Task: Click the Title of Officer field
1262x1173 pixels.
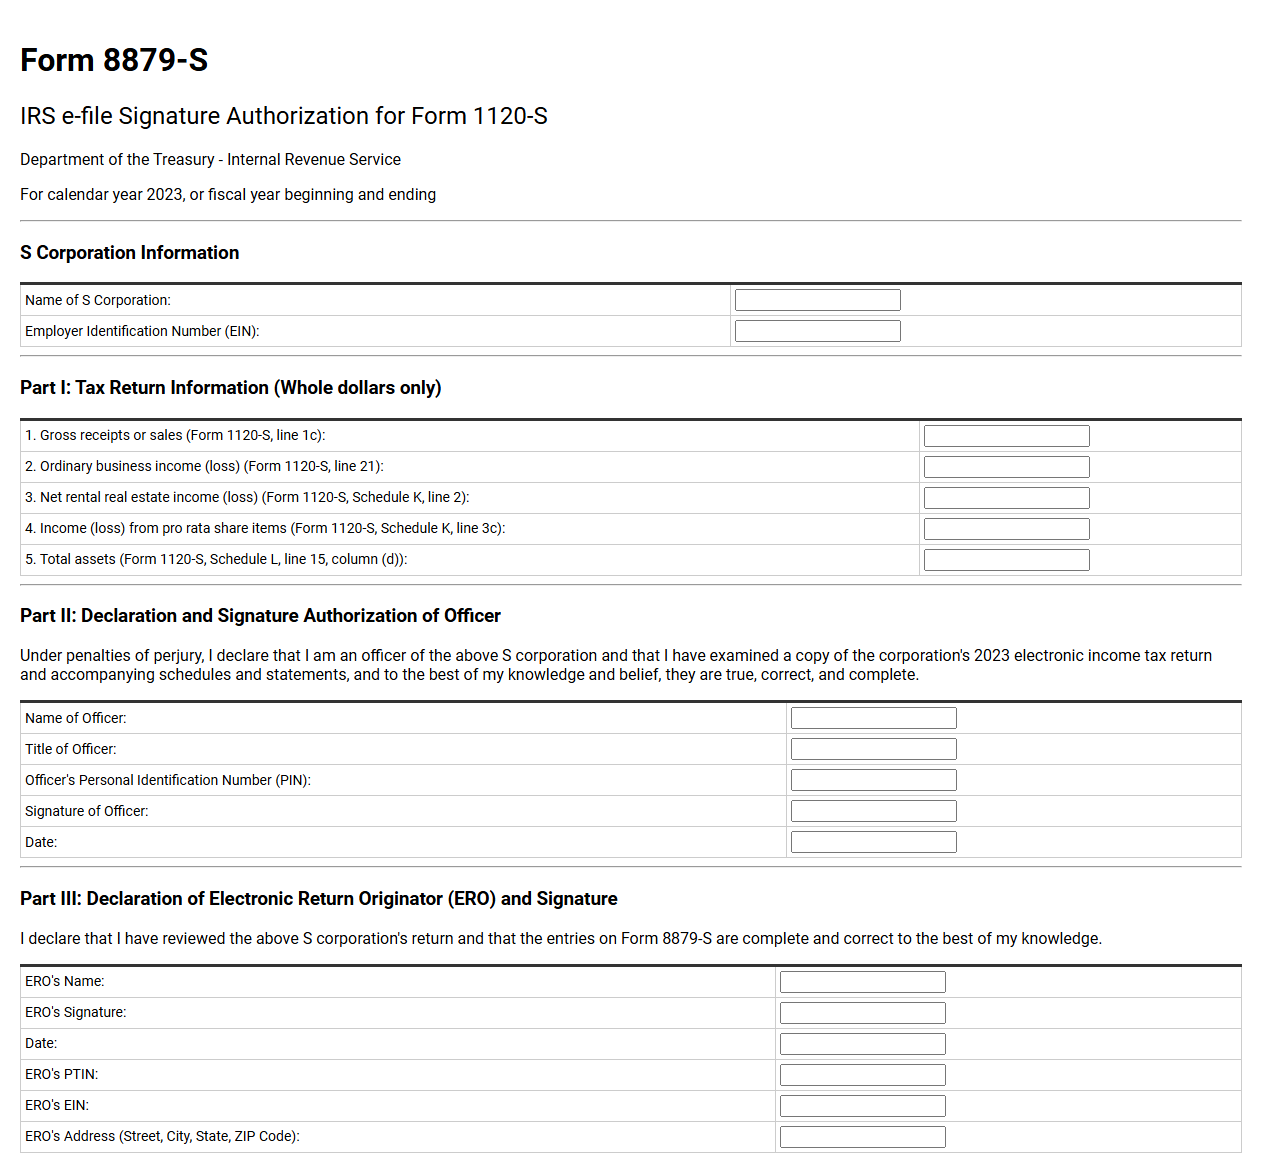Action: [x=873, y=749]
